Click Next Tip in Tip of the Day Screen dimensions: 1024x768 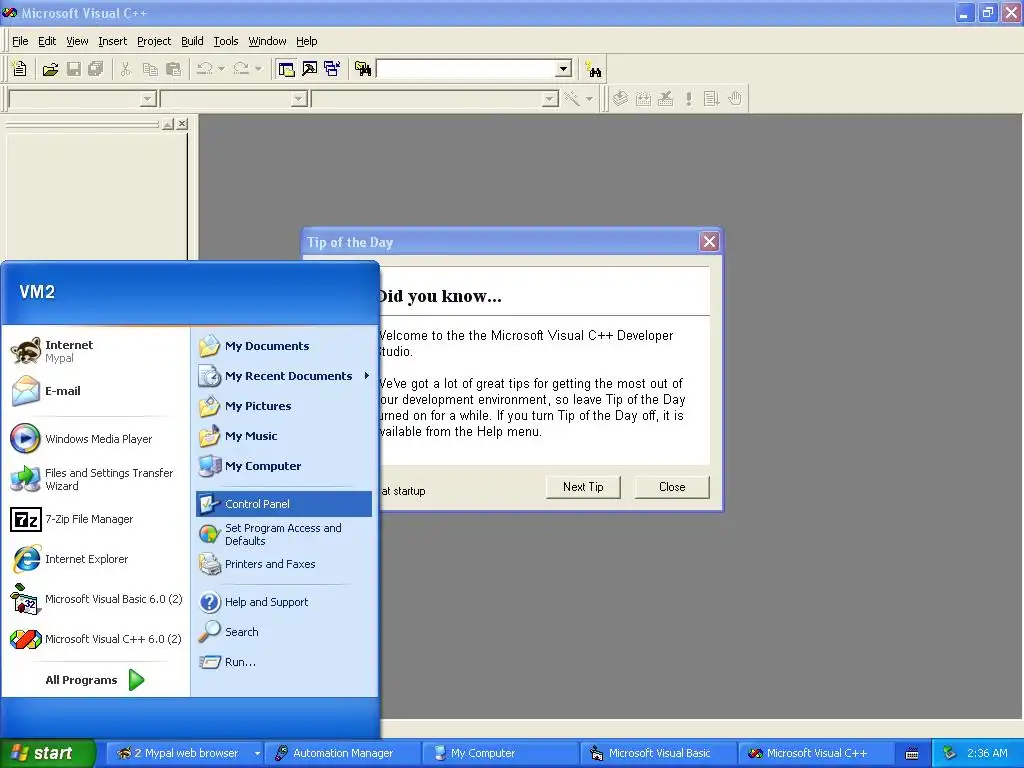[x=583, y=487]
